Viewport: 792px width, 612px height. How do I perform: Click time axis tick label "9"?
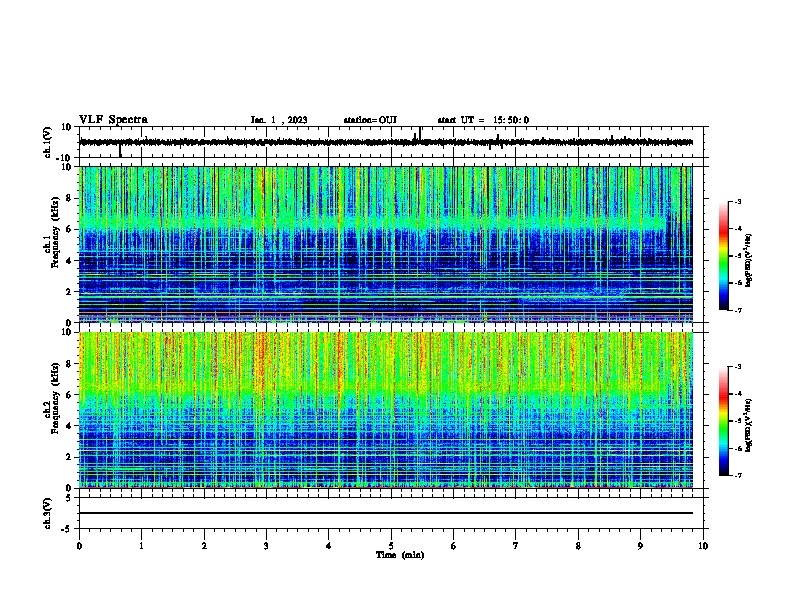click(x=640, y=546)
